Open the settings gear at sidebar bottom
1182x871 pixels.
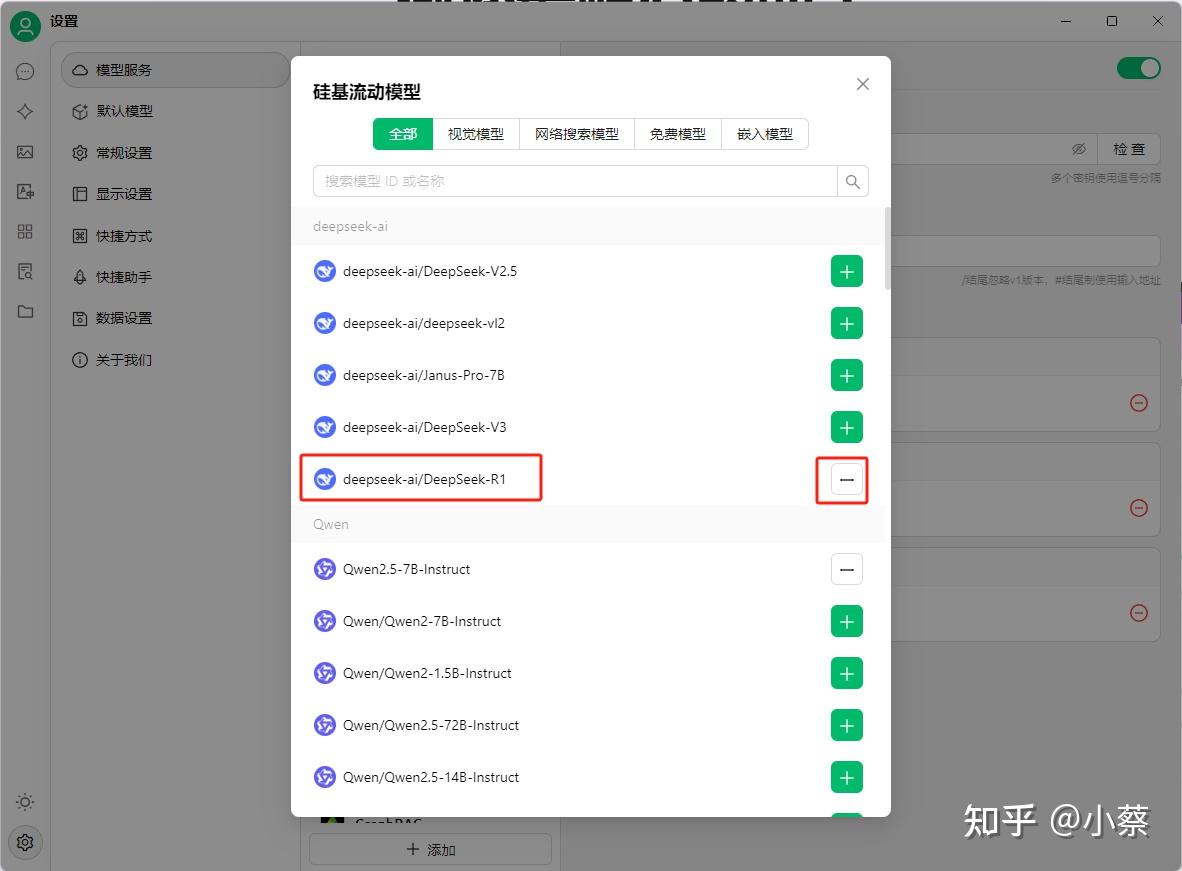click(x=25, y=842)
